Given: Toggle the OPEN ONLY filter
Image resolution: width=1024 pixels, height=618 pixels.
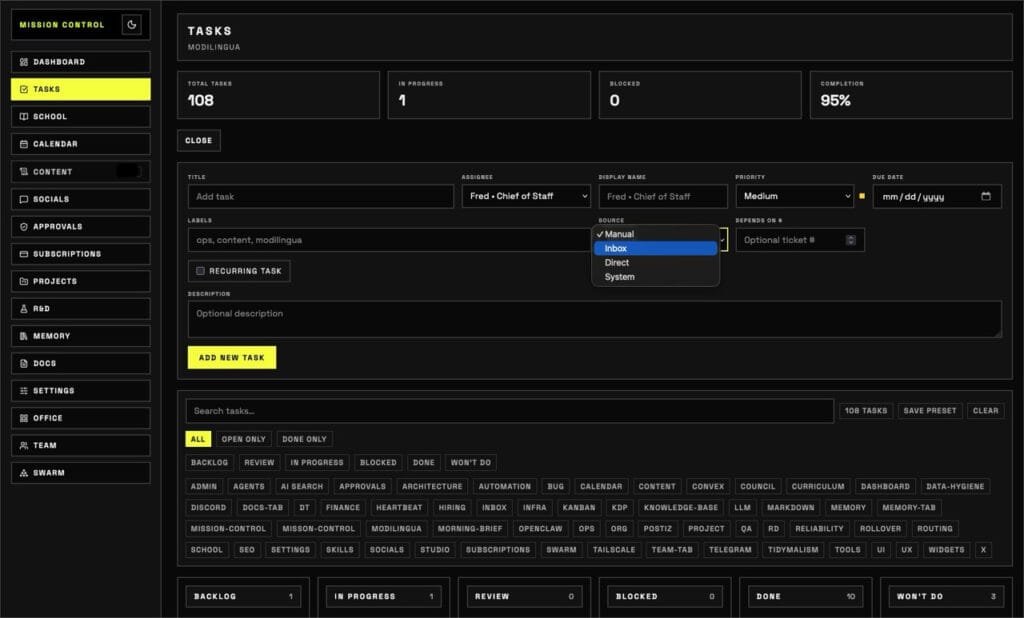Looking at the screenshot, I should click(244, 439).
